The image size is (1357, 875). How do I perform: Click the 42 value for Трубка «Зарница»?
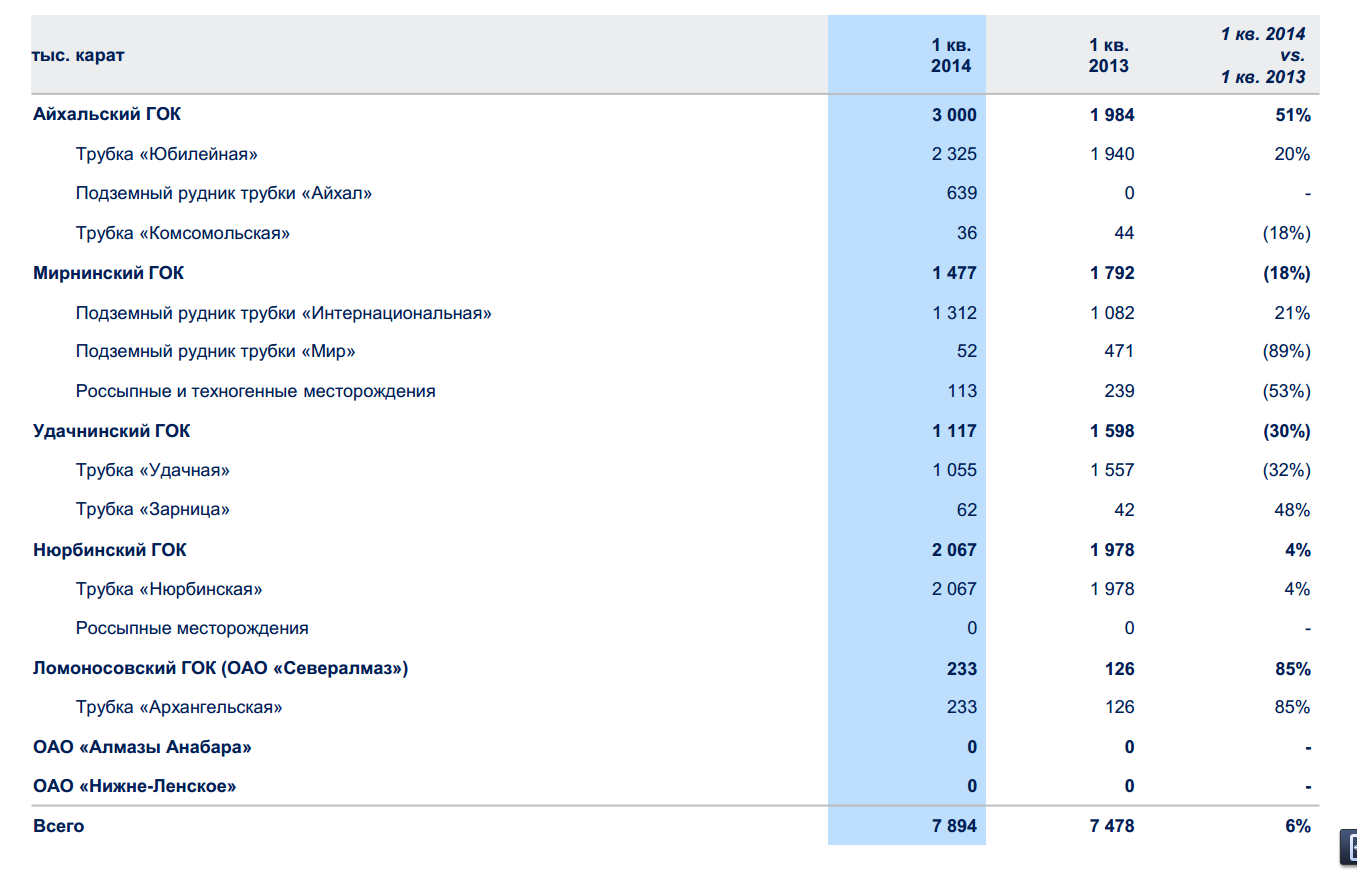(x=1124, y=510)
